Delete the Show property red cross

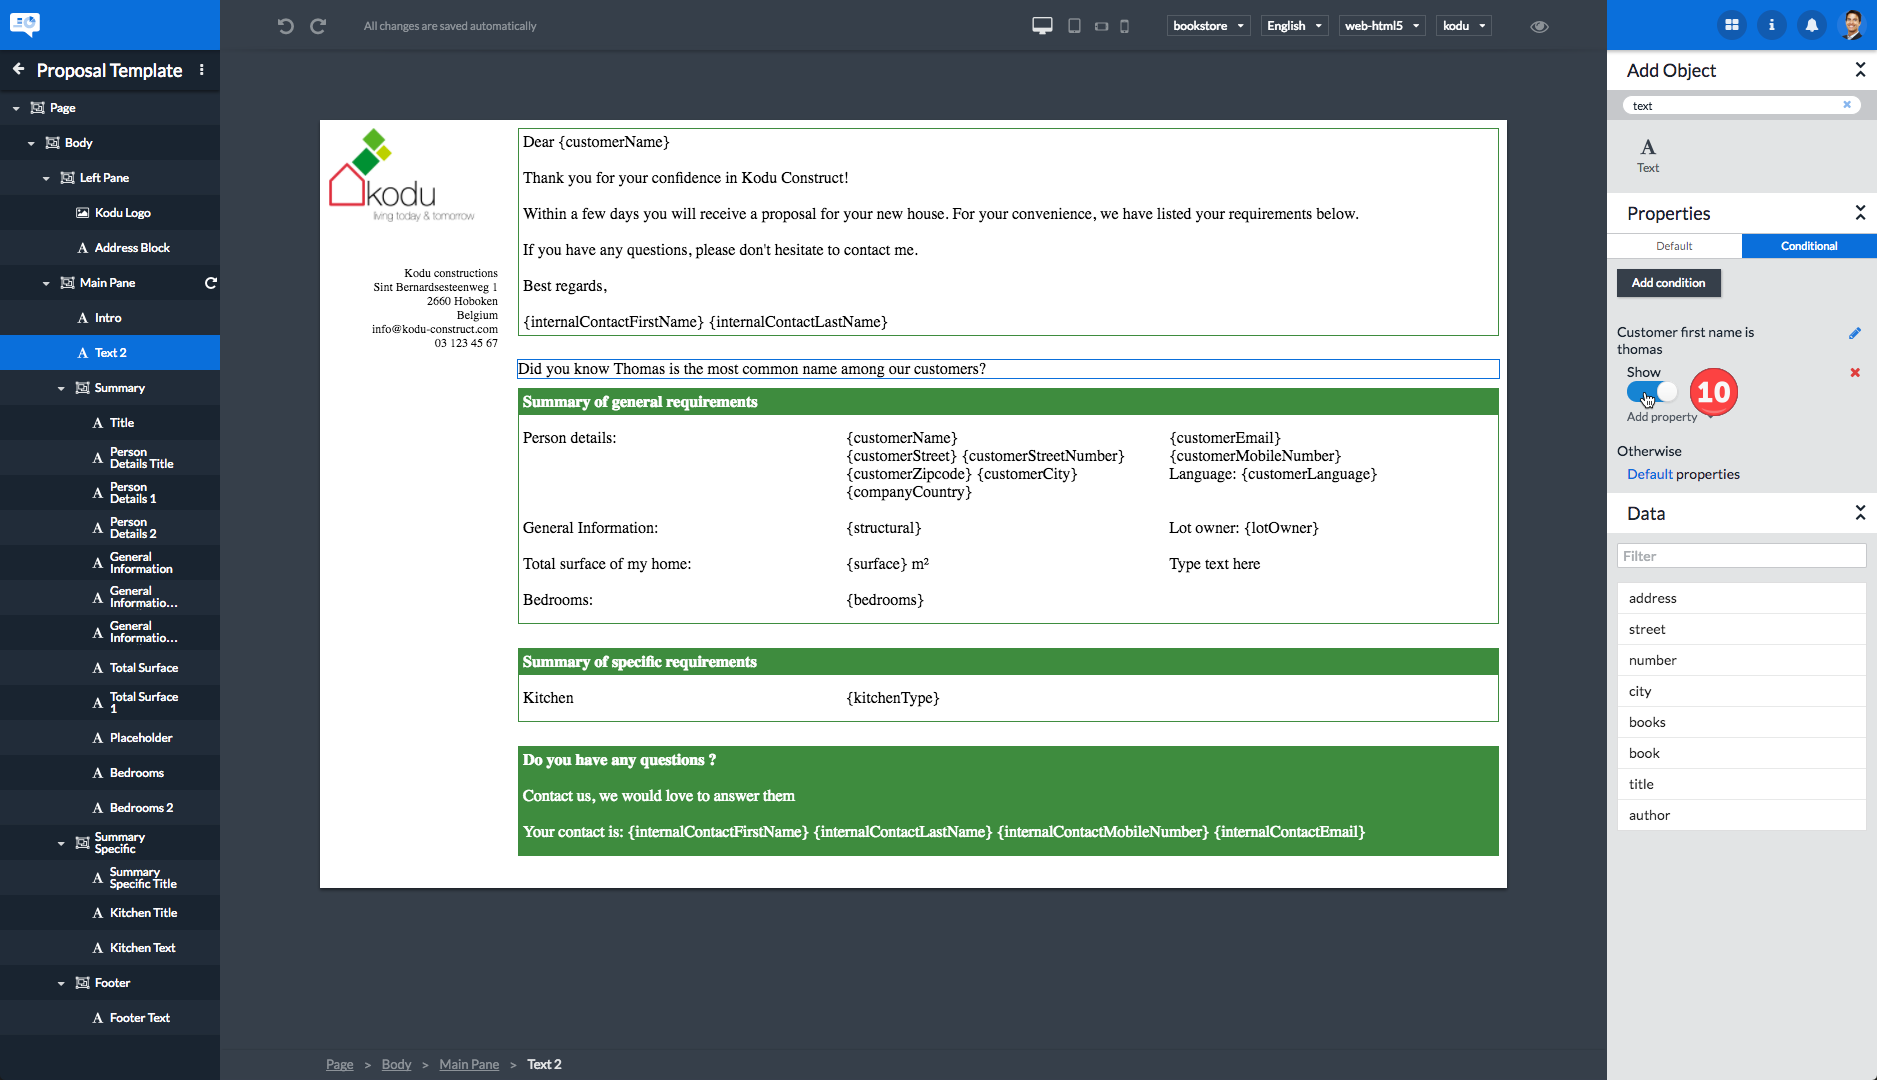pyautogui.click(x=1854, y=372)
